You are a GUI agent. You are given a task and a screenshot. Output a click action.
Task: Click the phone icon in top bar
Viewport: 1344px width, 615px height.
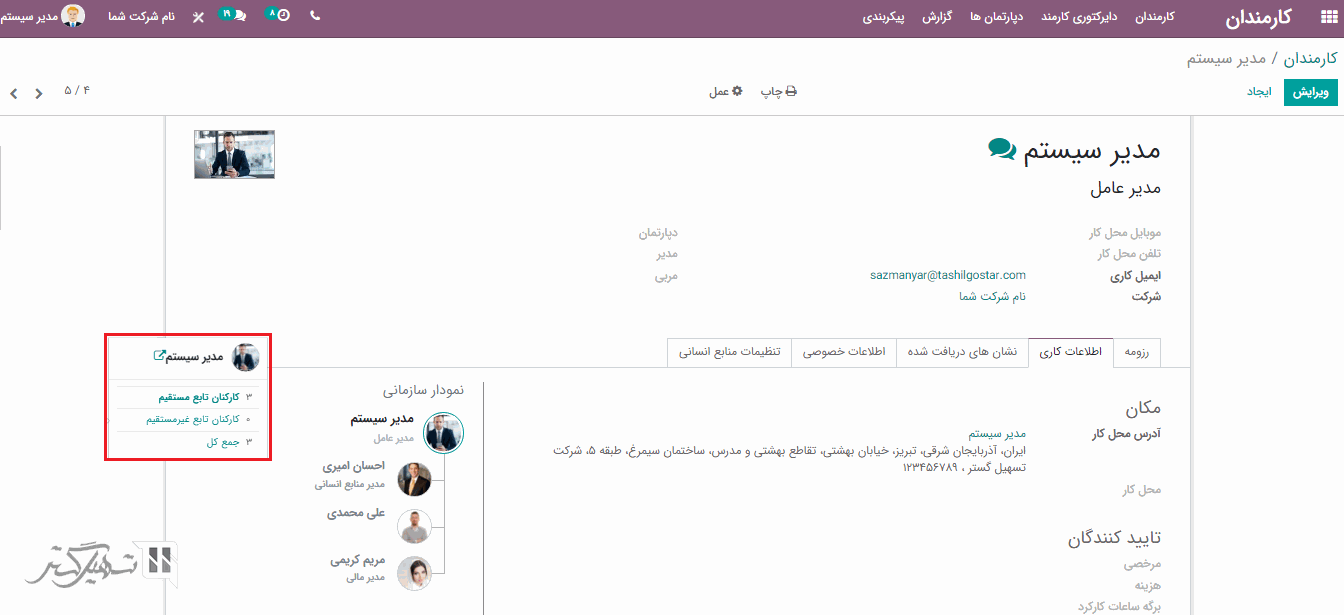pos(315,17)
